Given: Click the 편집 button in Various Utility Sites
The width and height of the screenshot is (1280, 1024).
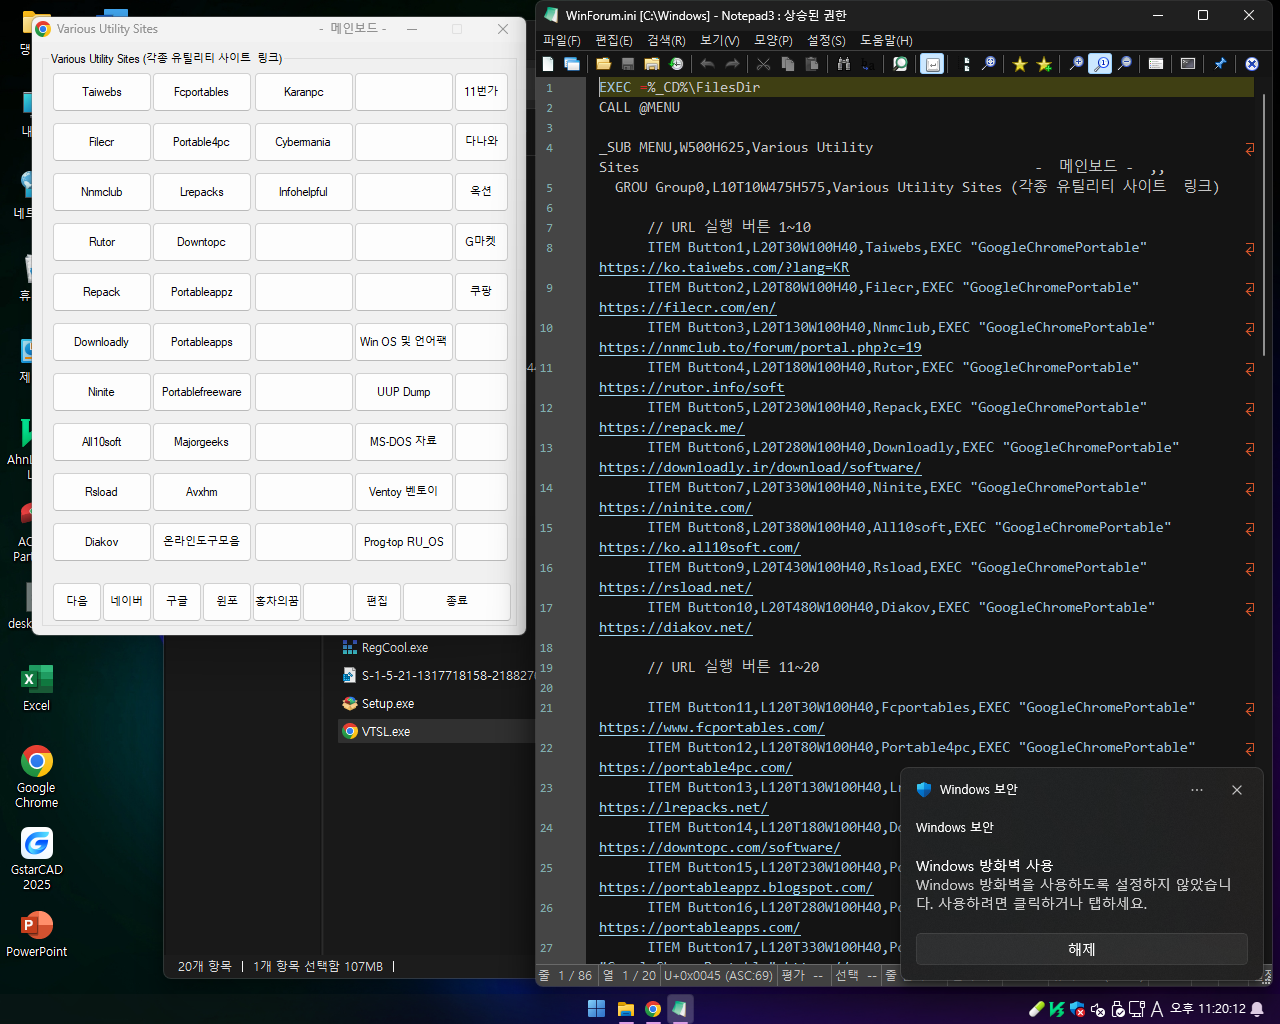Looking at the screenshot, I should pos(377,601).
